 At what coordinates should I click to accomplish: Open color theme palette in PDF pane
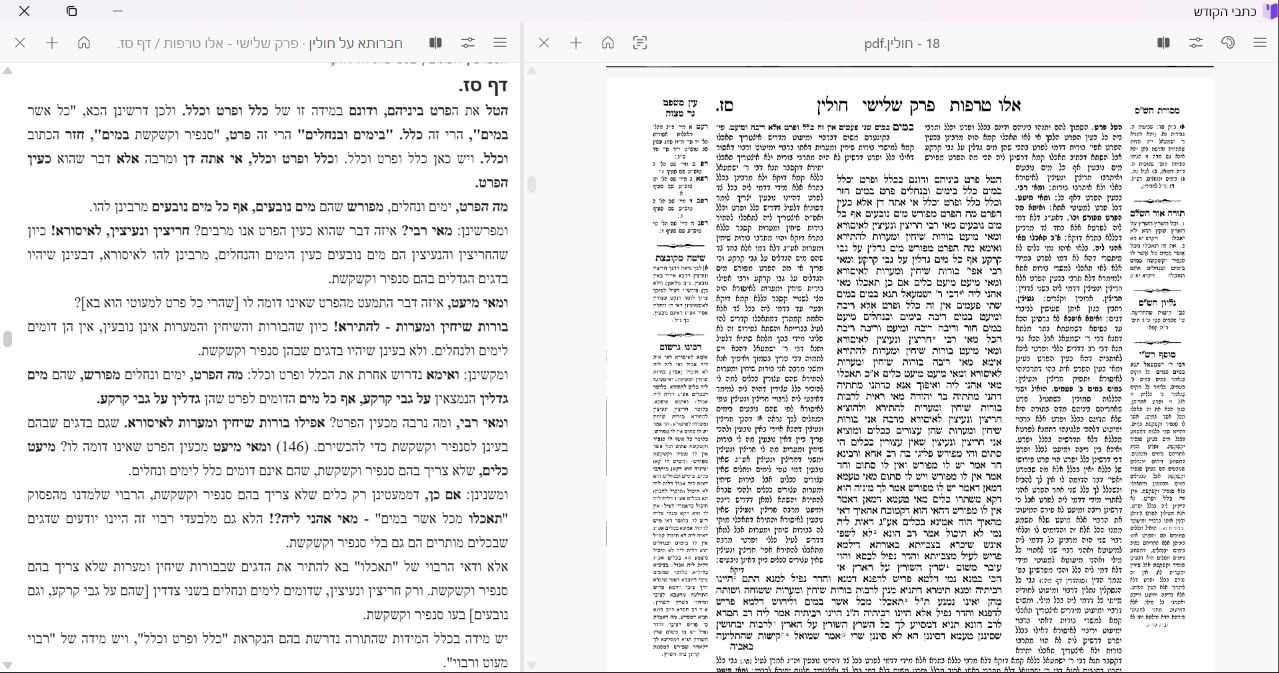pyautogui.click(x=1228, y=43)
